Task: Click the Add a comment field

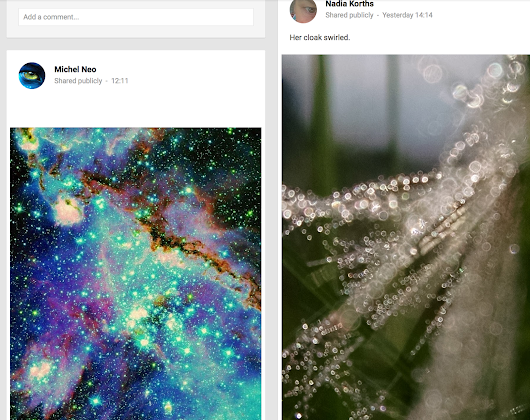Action: coord(136,17)
